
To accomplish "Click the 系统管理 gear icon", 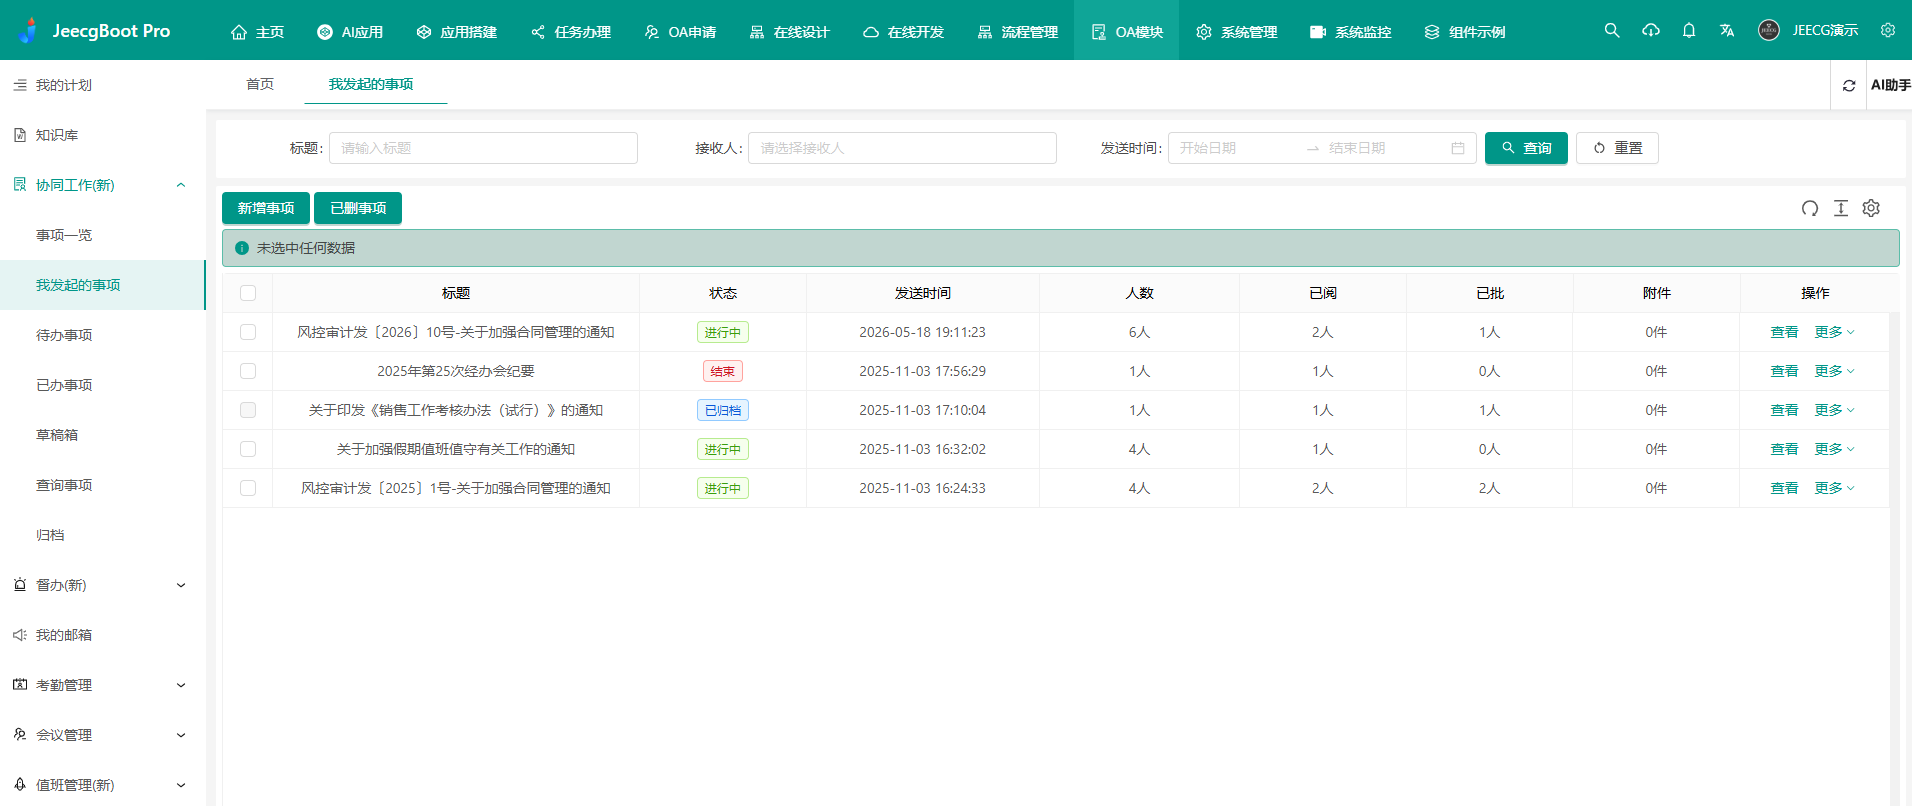I will [x=1204, y=32].
